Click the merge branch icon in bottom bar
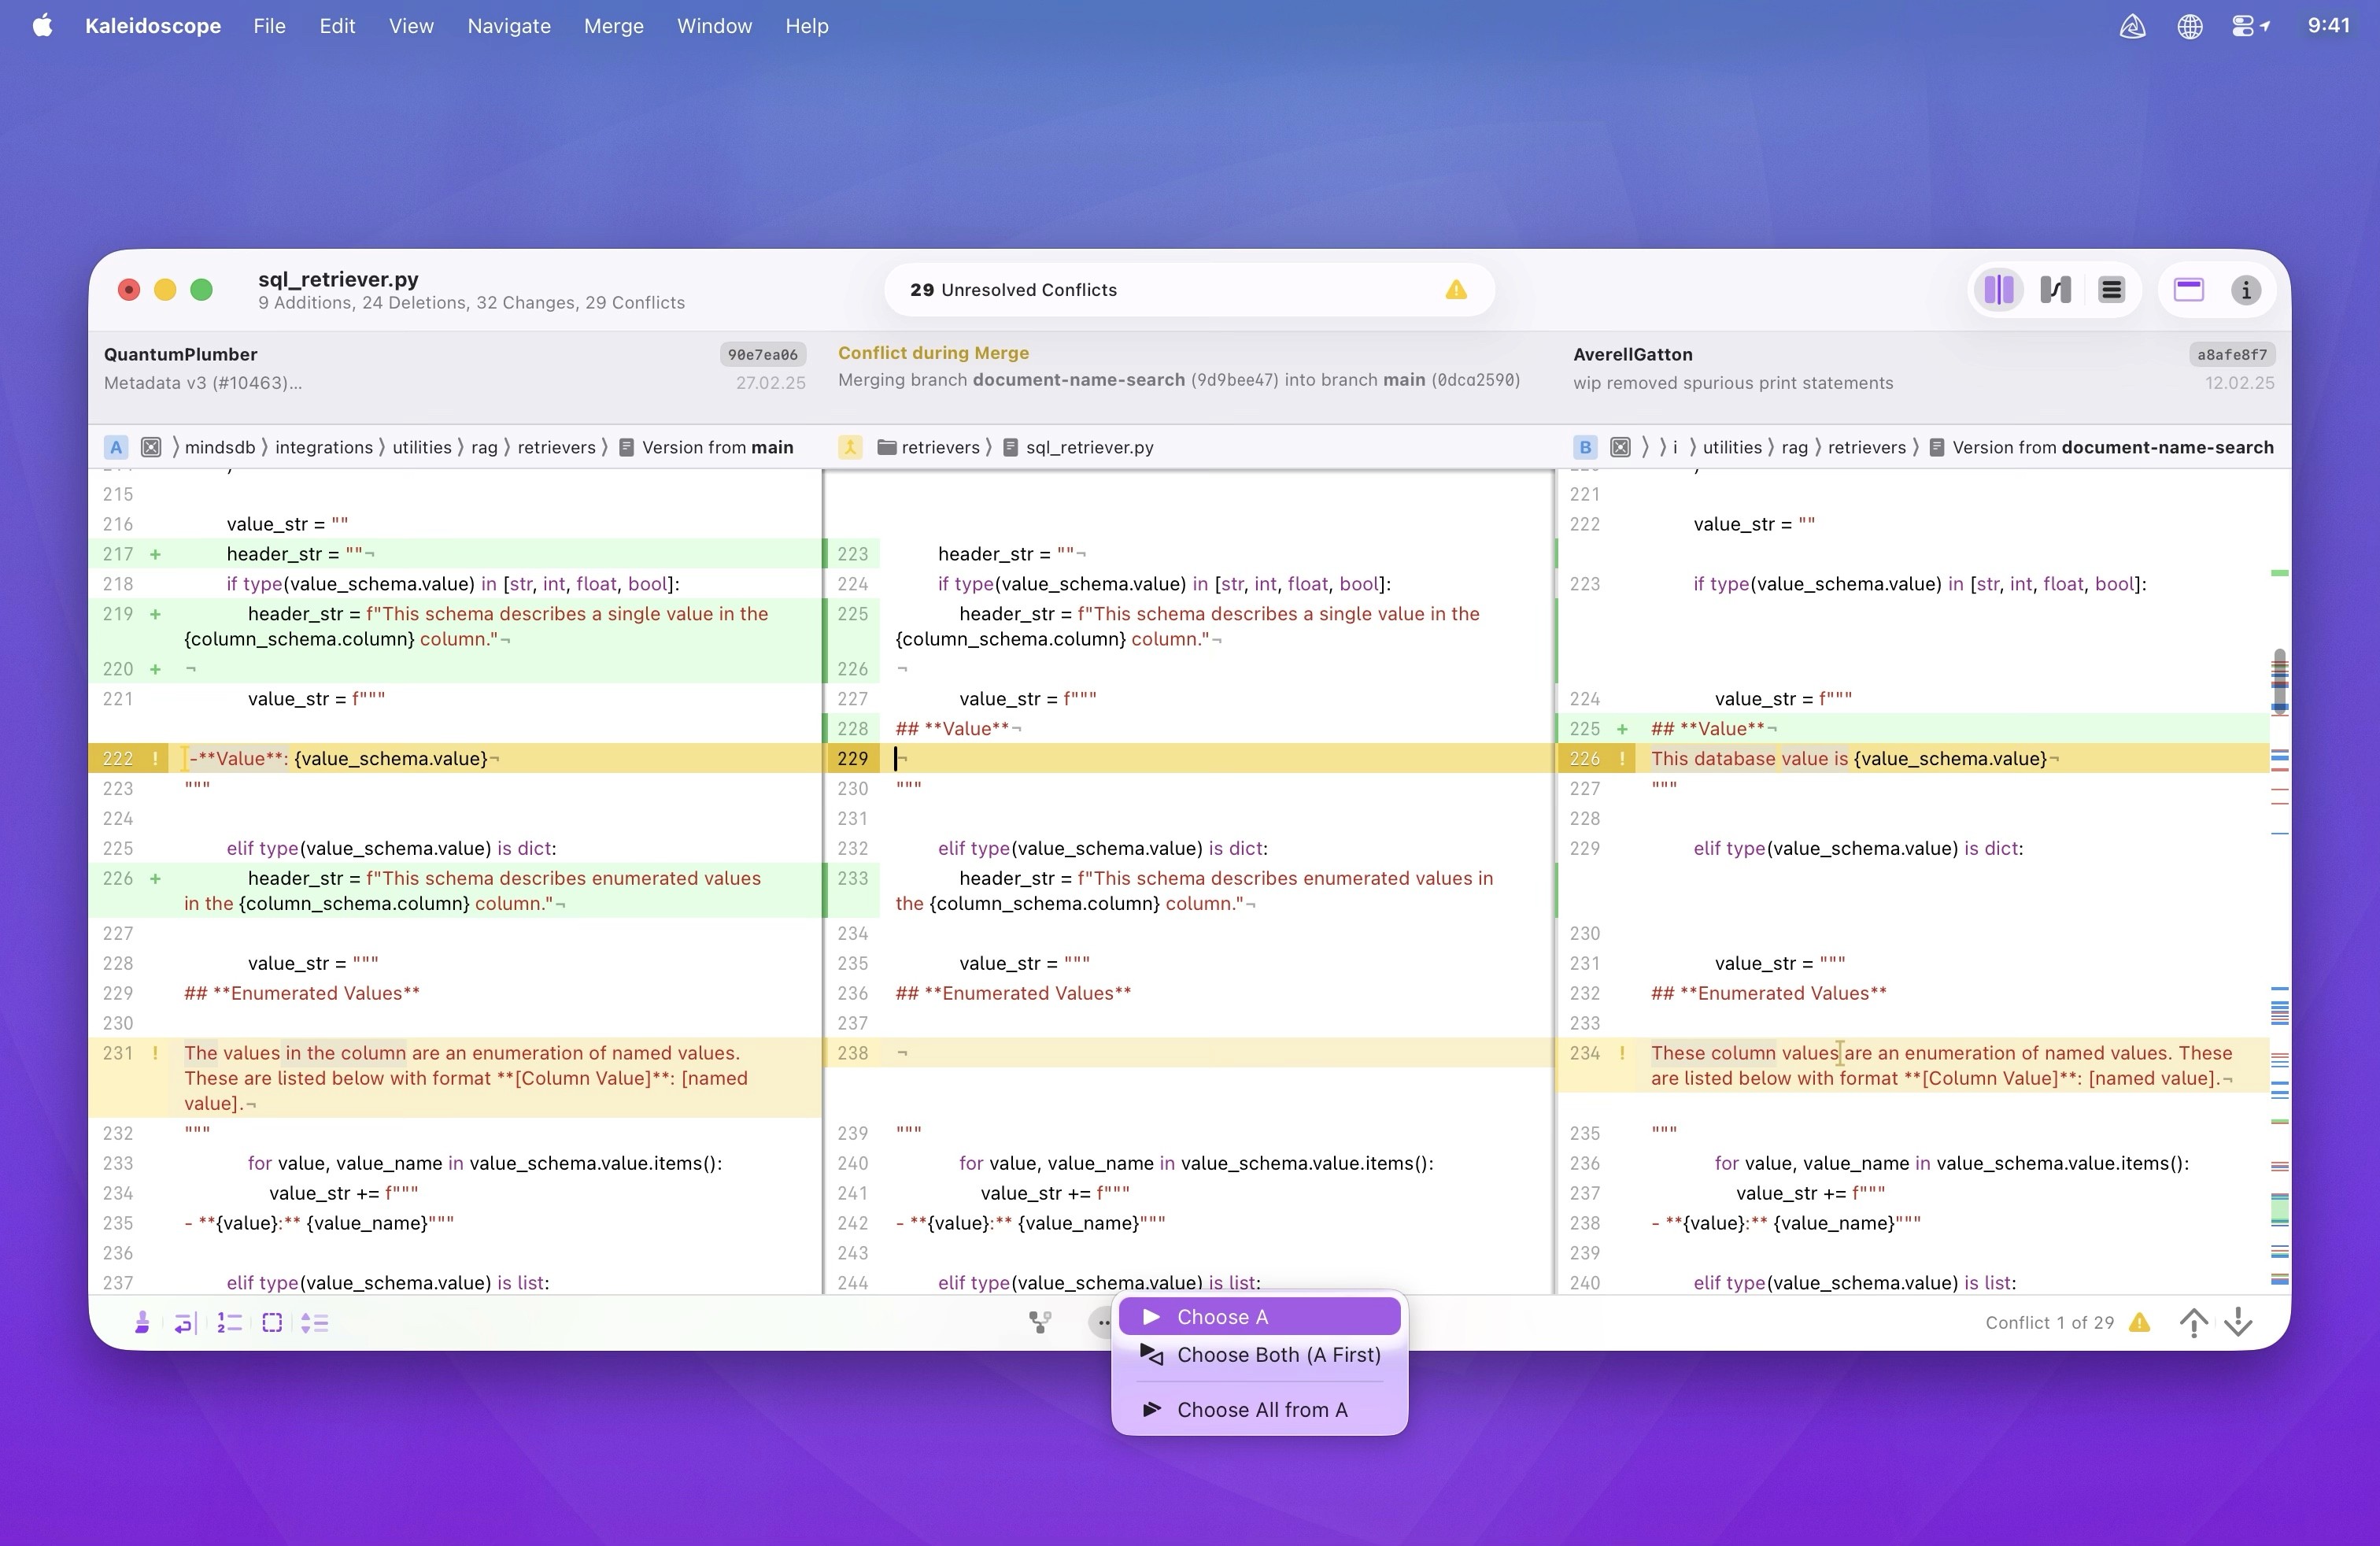Image resolution: width=2380 pixels, height=1546 pixels. coord(1040,1323)
